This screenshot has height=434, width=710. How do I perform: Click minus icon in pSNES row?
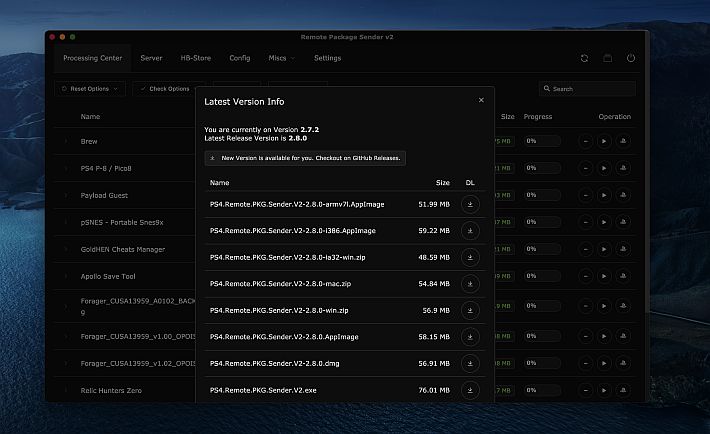click(586, 222)
